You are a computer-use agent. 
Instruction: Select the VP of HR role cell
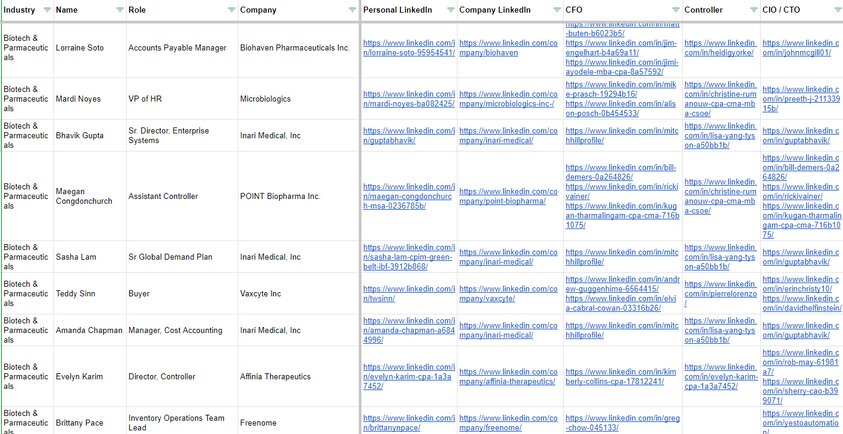(182, 99)
